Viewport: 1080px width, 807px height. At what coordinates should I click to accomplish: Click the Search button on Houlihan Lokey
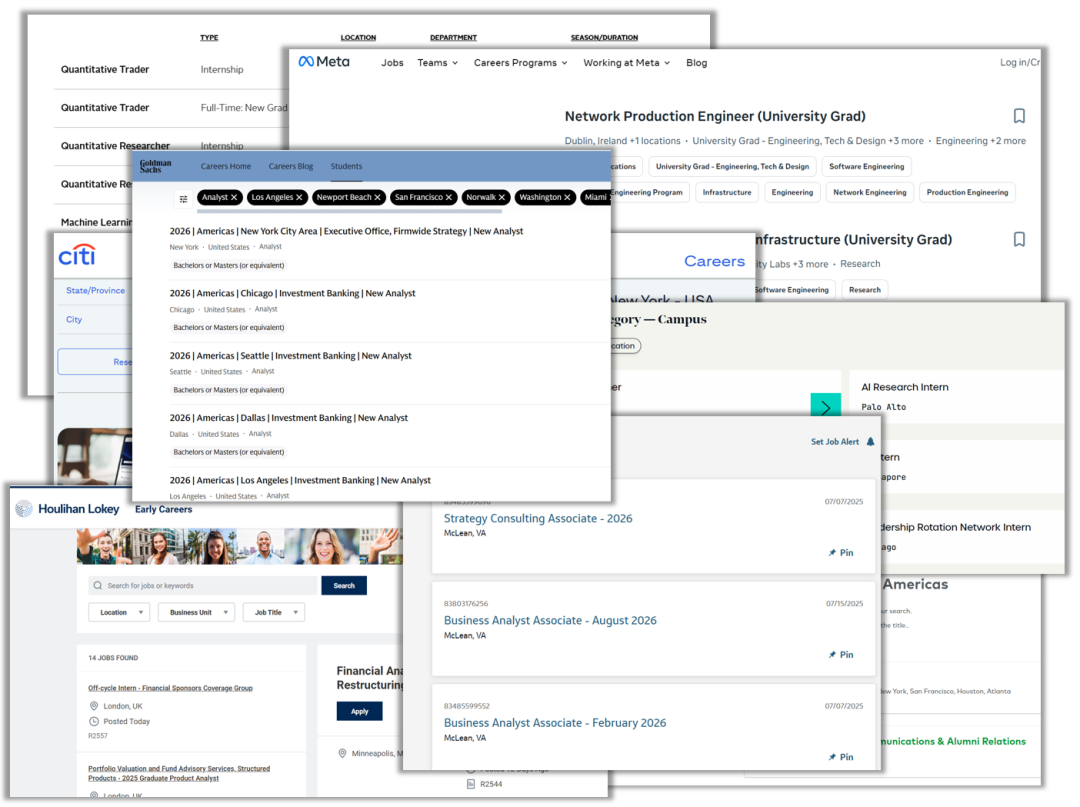click(x=344, y=585)
